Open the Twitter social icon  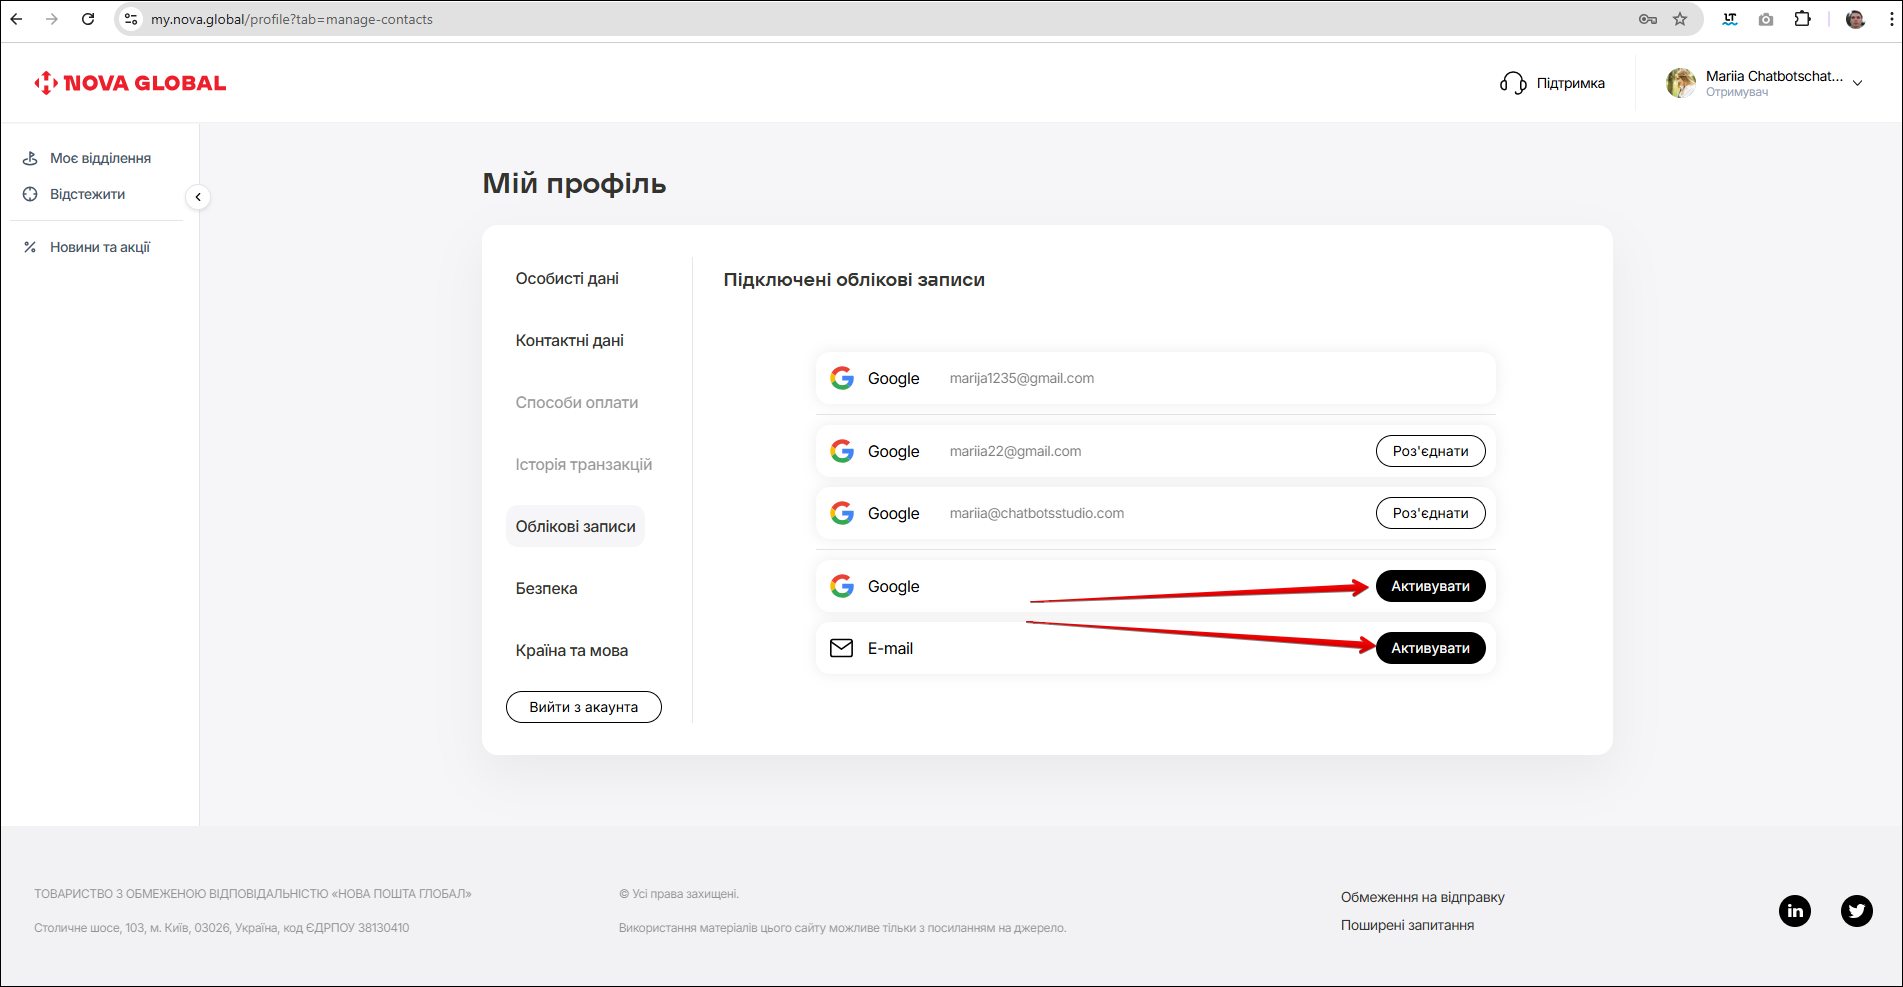(x=1856, y=911)
